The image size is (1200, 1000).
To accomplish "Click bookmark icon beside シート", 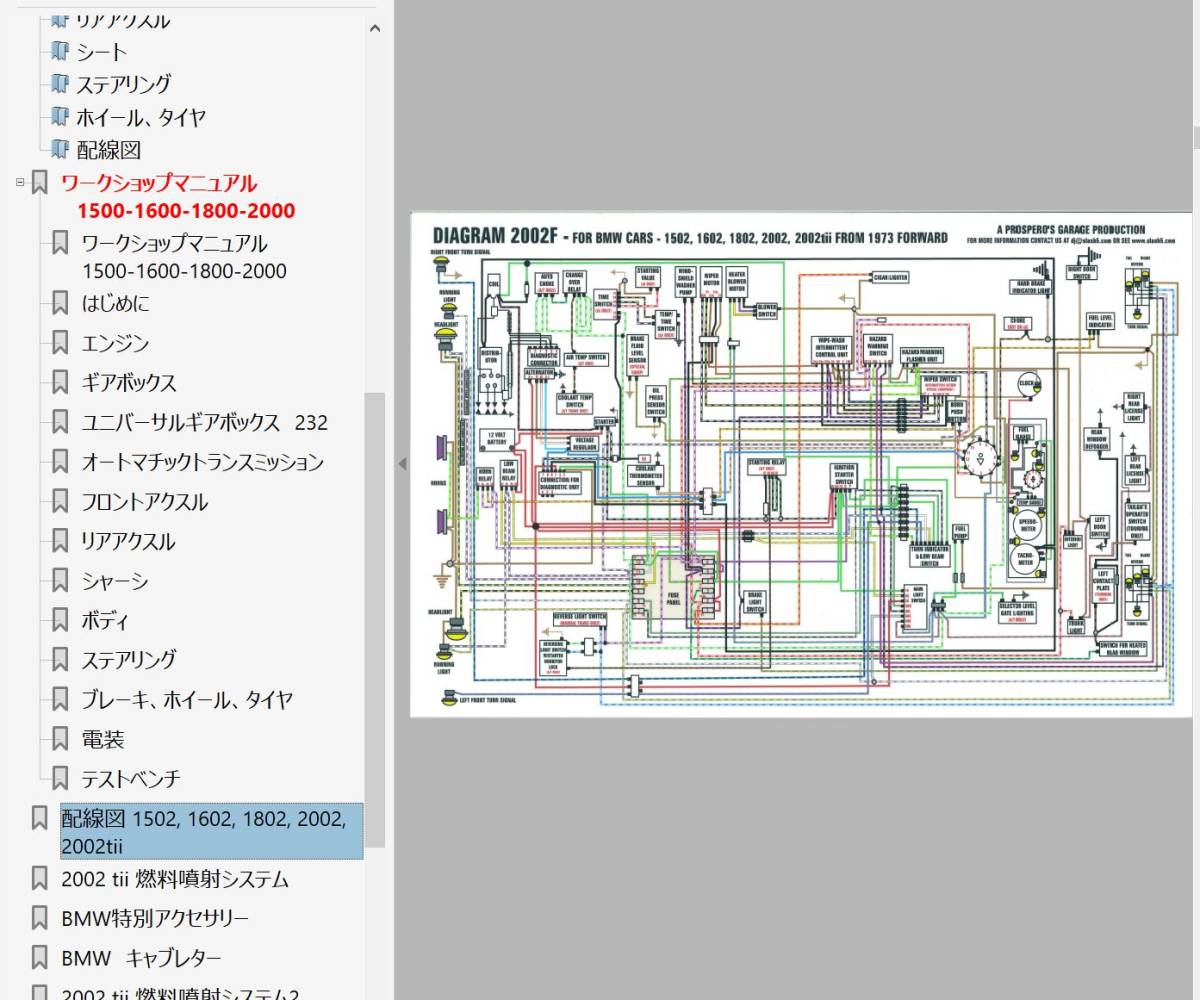I will point(59,51).
